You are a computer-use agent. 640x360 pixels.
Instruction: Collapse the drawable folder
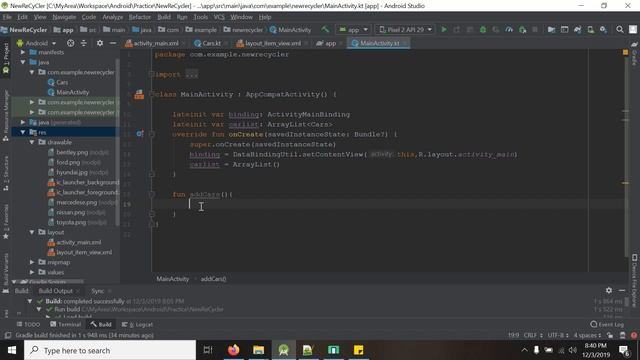(x=32, y=142)
